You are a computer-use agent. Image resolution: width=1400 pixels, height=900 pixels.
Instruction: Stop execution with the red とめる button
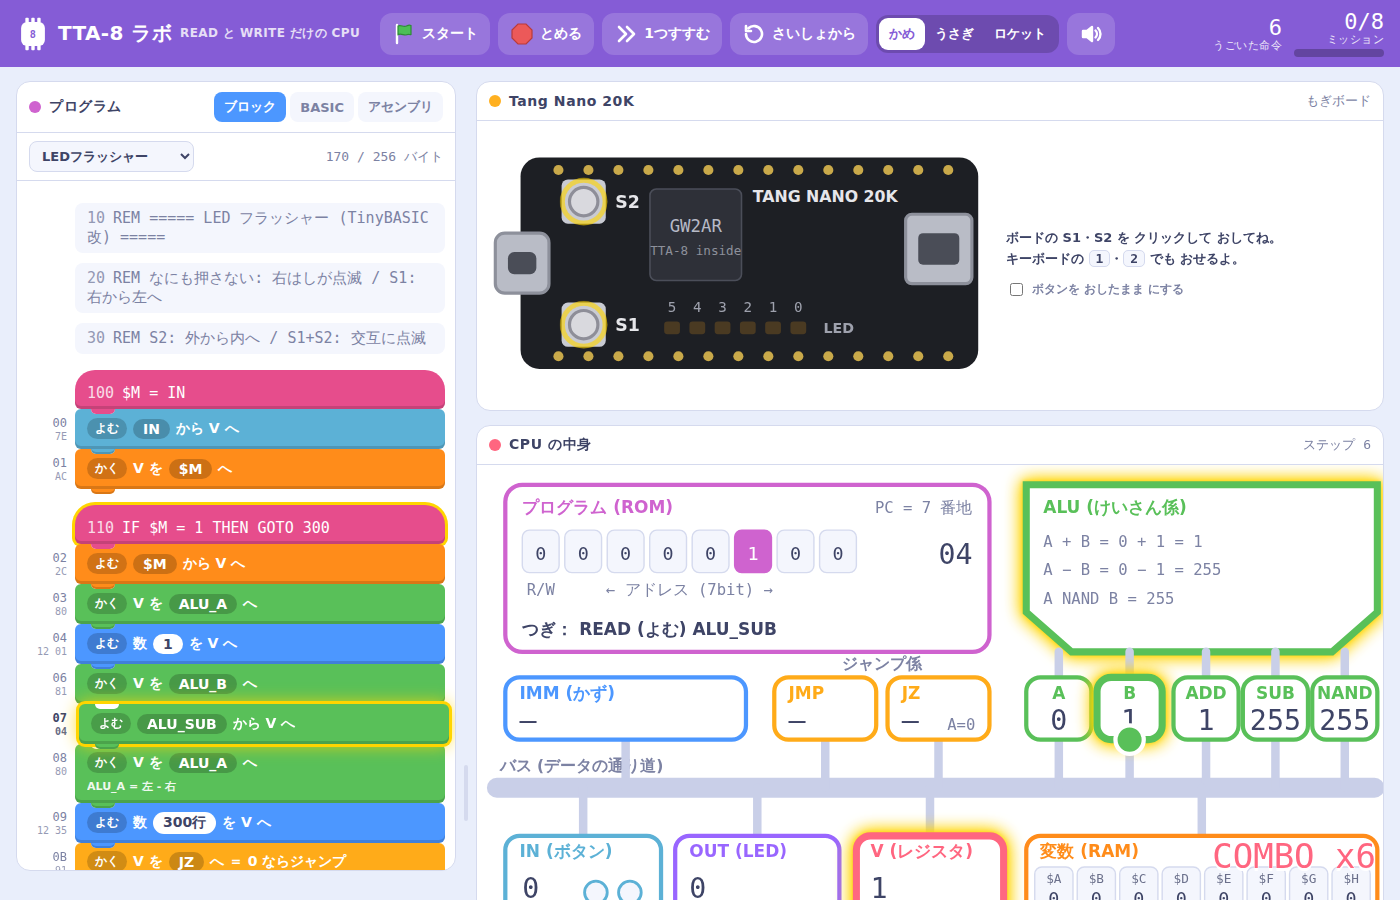tap(546, 34)
